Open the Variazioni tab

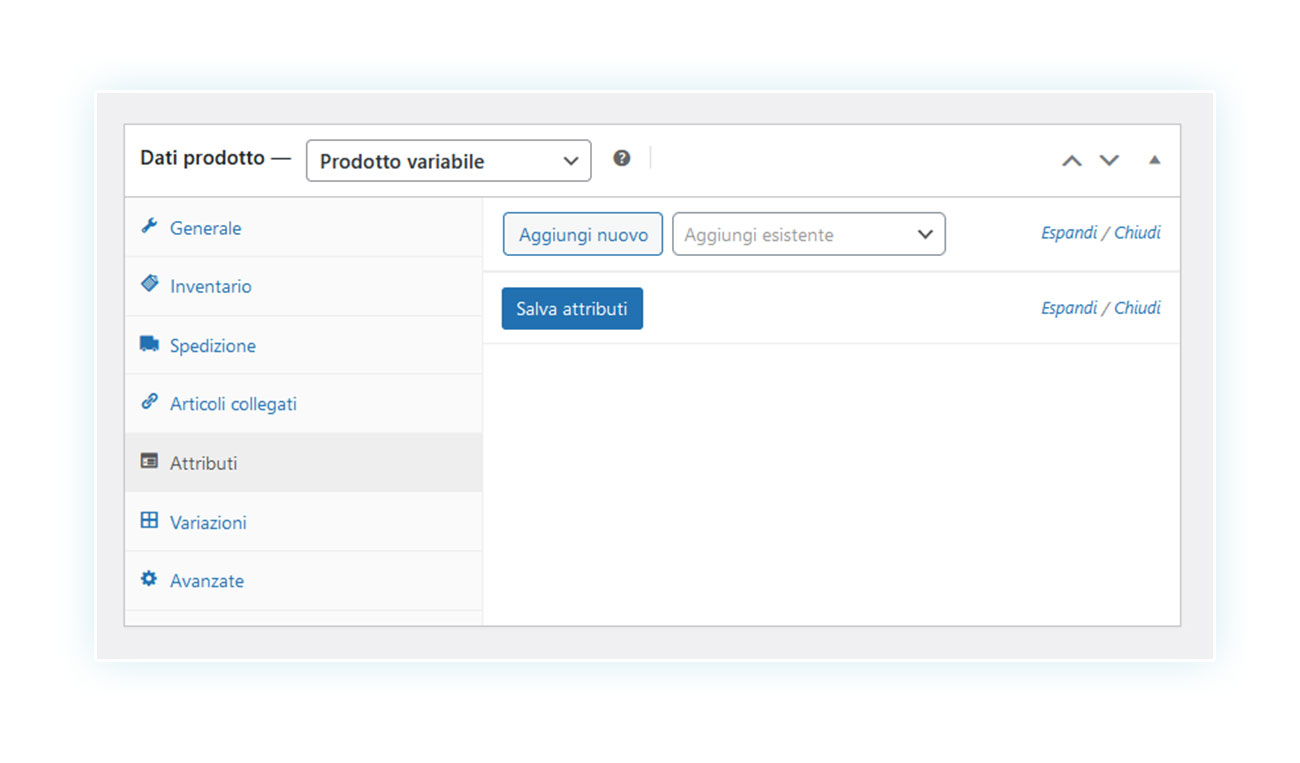point(303,522)
